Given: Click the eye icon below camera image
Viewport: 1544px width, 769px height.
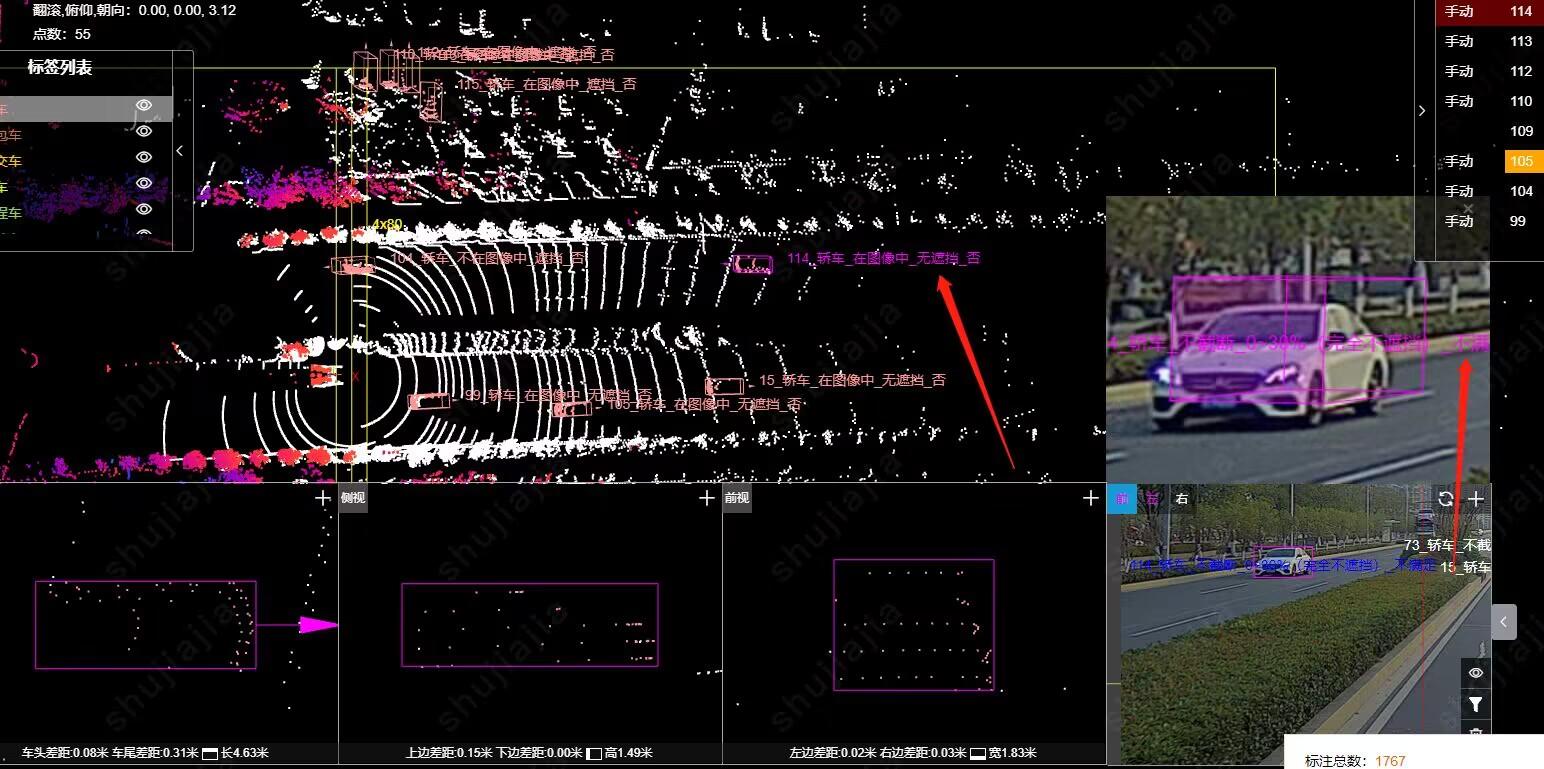Looking at the screenshot, I should [1475, 673].
